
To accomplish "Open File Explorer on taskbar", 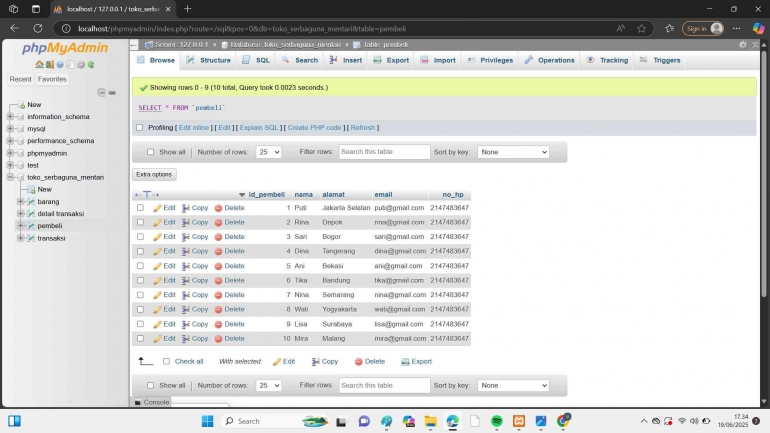I will point(431,421).
